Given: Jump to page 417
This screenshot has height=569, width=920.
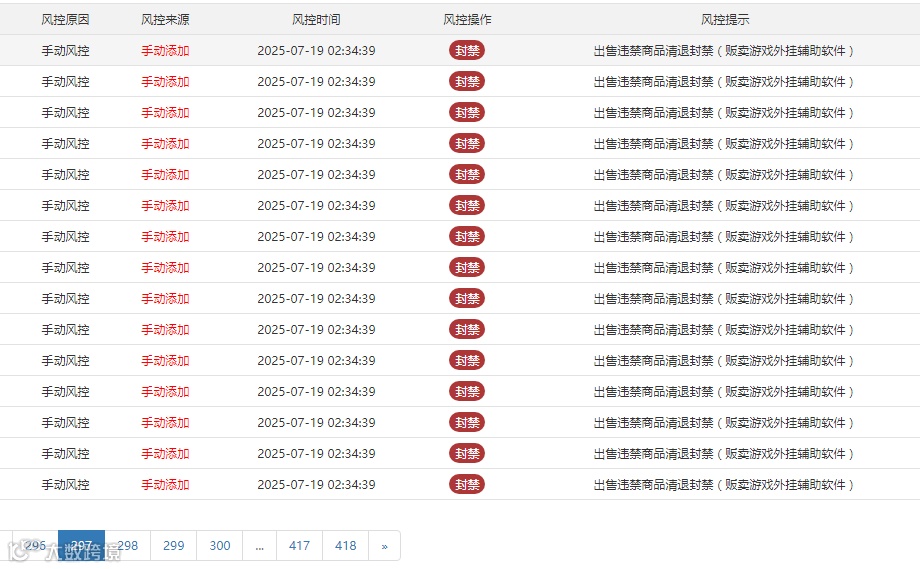Looking at the screenshot, I should [x=299, y=546].
